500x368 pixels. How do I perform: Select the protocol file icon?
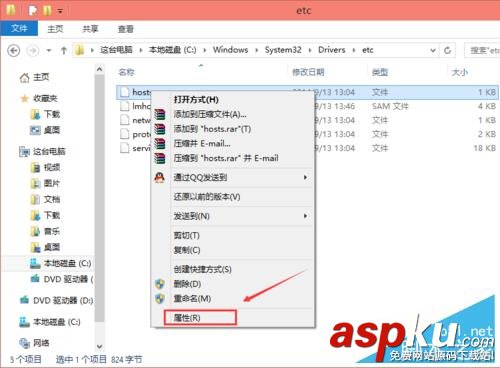tap(125, 134)
